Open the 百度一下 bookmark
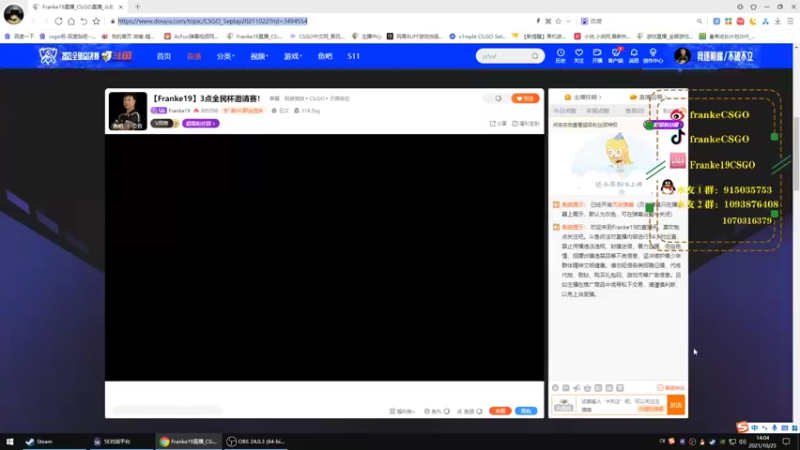 point(19,36)
